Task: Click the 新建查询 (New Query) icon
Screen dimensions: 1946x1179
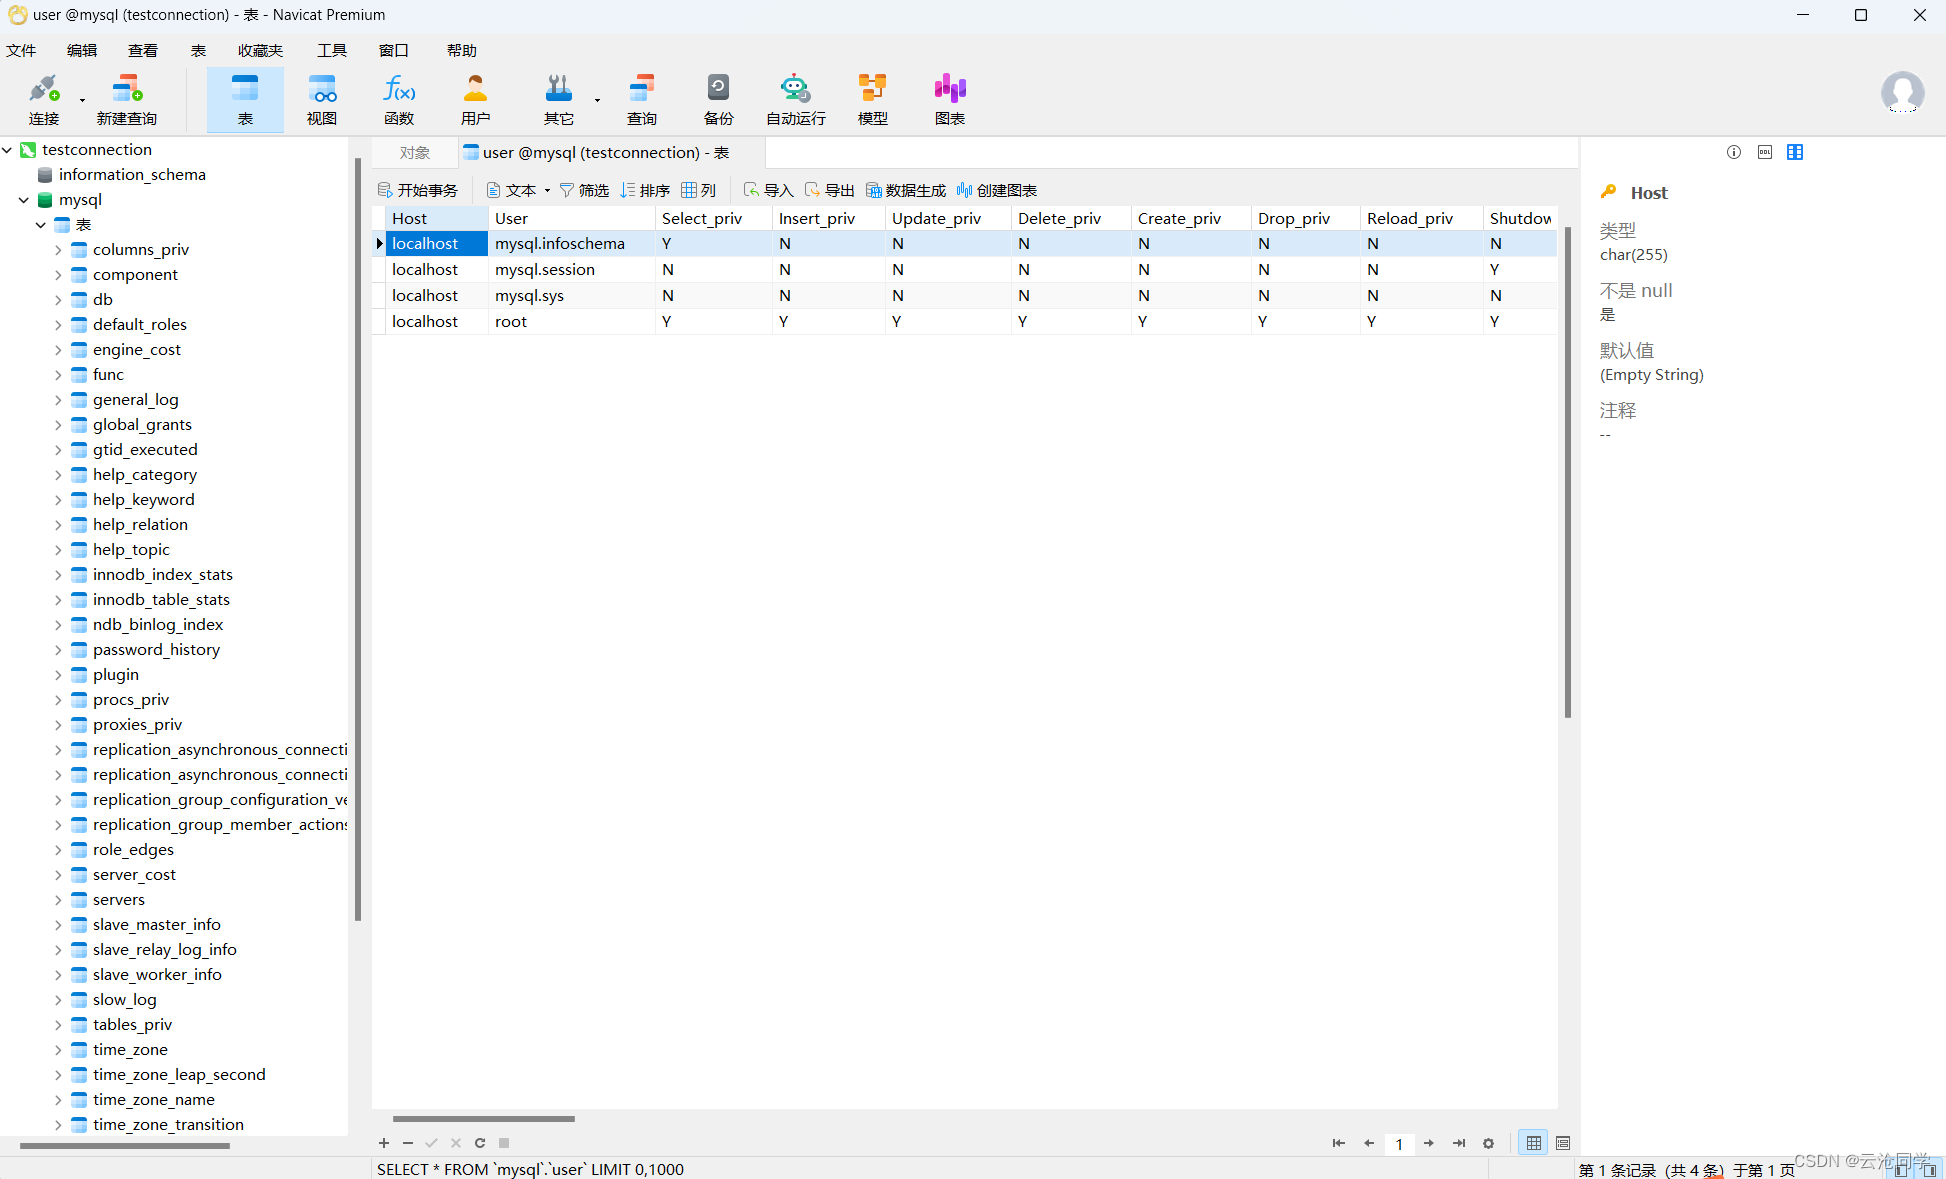Action: [x=126, y=99]
